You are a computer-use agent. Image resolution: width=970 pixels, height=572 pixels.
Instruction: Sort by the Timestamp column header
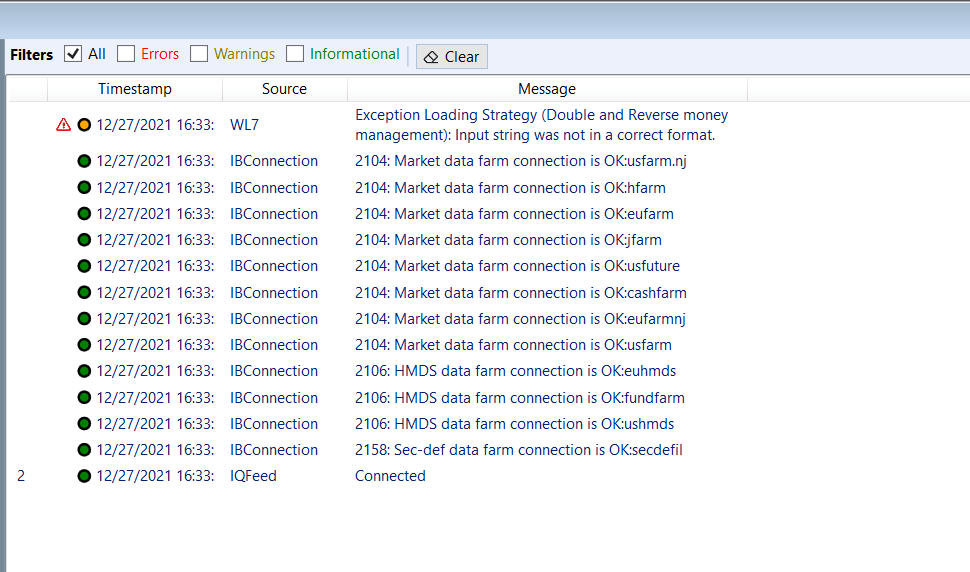[134, 89]
